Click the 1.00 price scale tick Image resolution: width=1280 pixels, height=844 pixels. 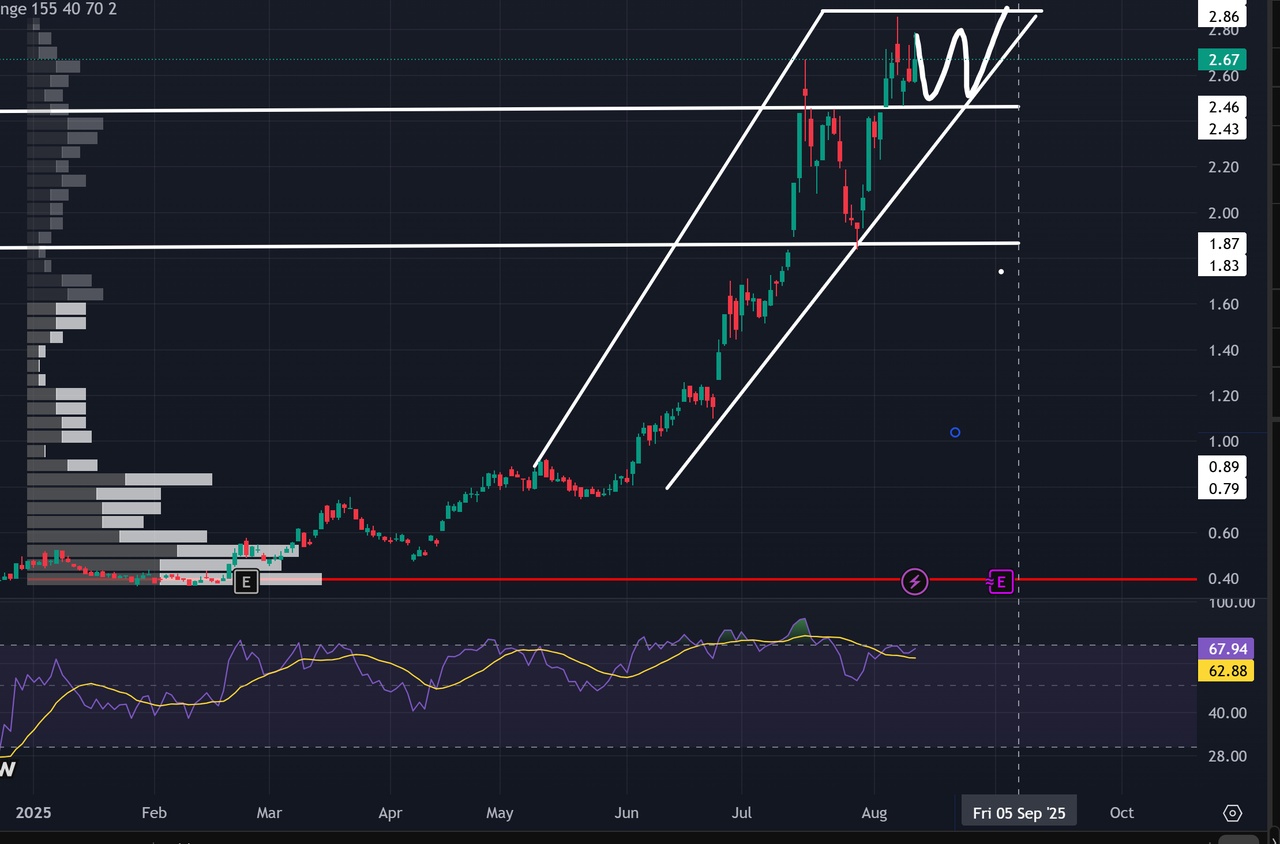[x=1223, y=442]
